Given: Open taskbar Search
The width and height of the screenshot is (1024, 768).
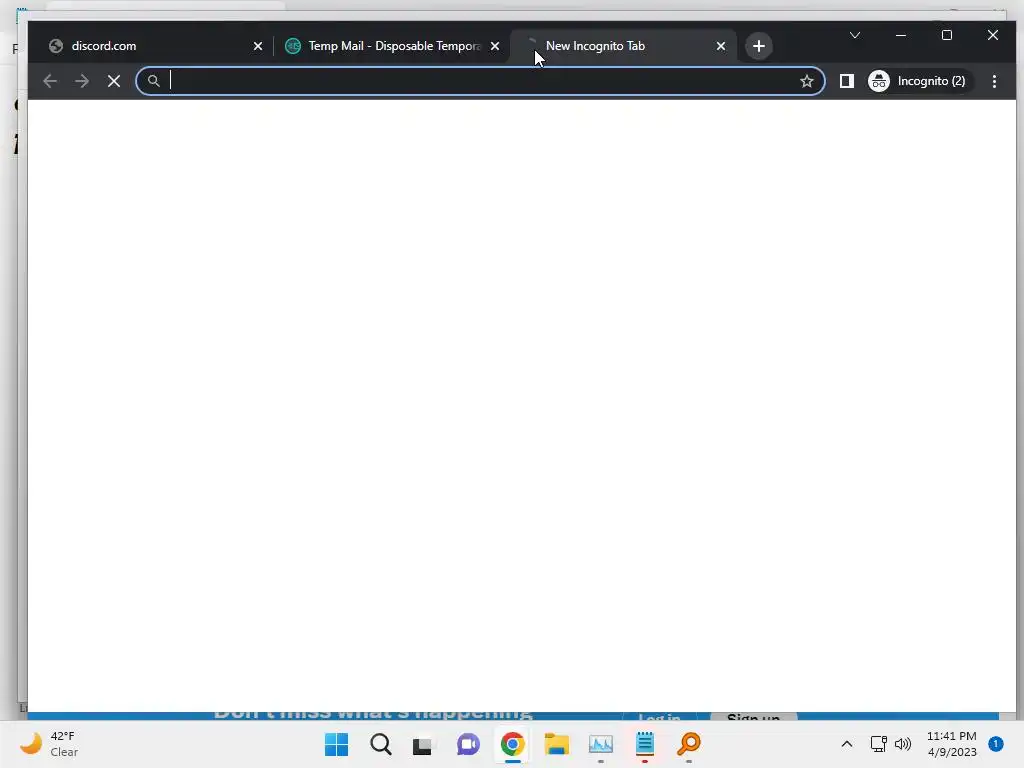Looking at the screenshot, I should pos(381,744).
